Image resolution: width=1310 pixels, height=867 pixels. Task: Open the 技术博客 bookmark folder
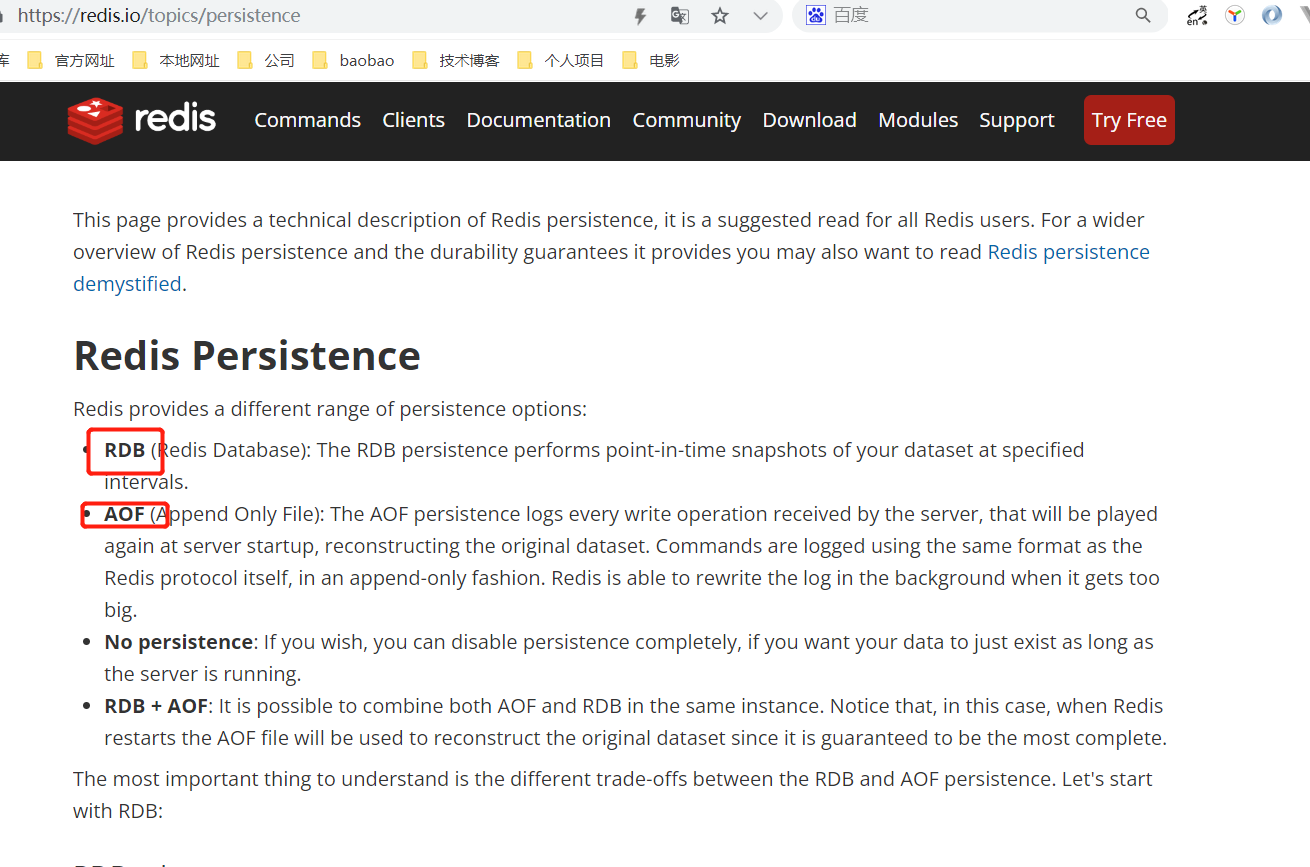pyautogui.click(x=468, y=61)
